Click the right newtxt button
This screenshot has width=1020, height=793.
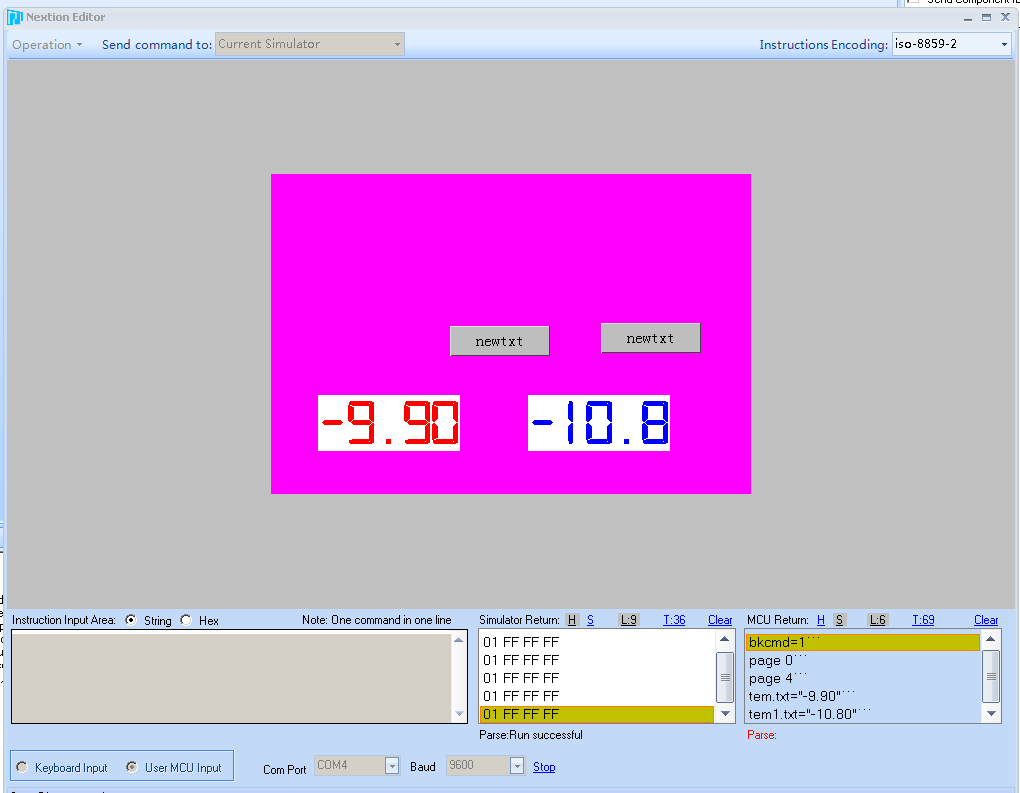tap(651, 338)
